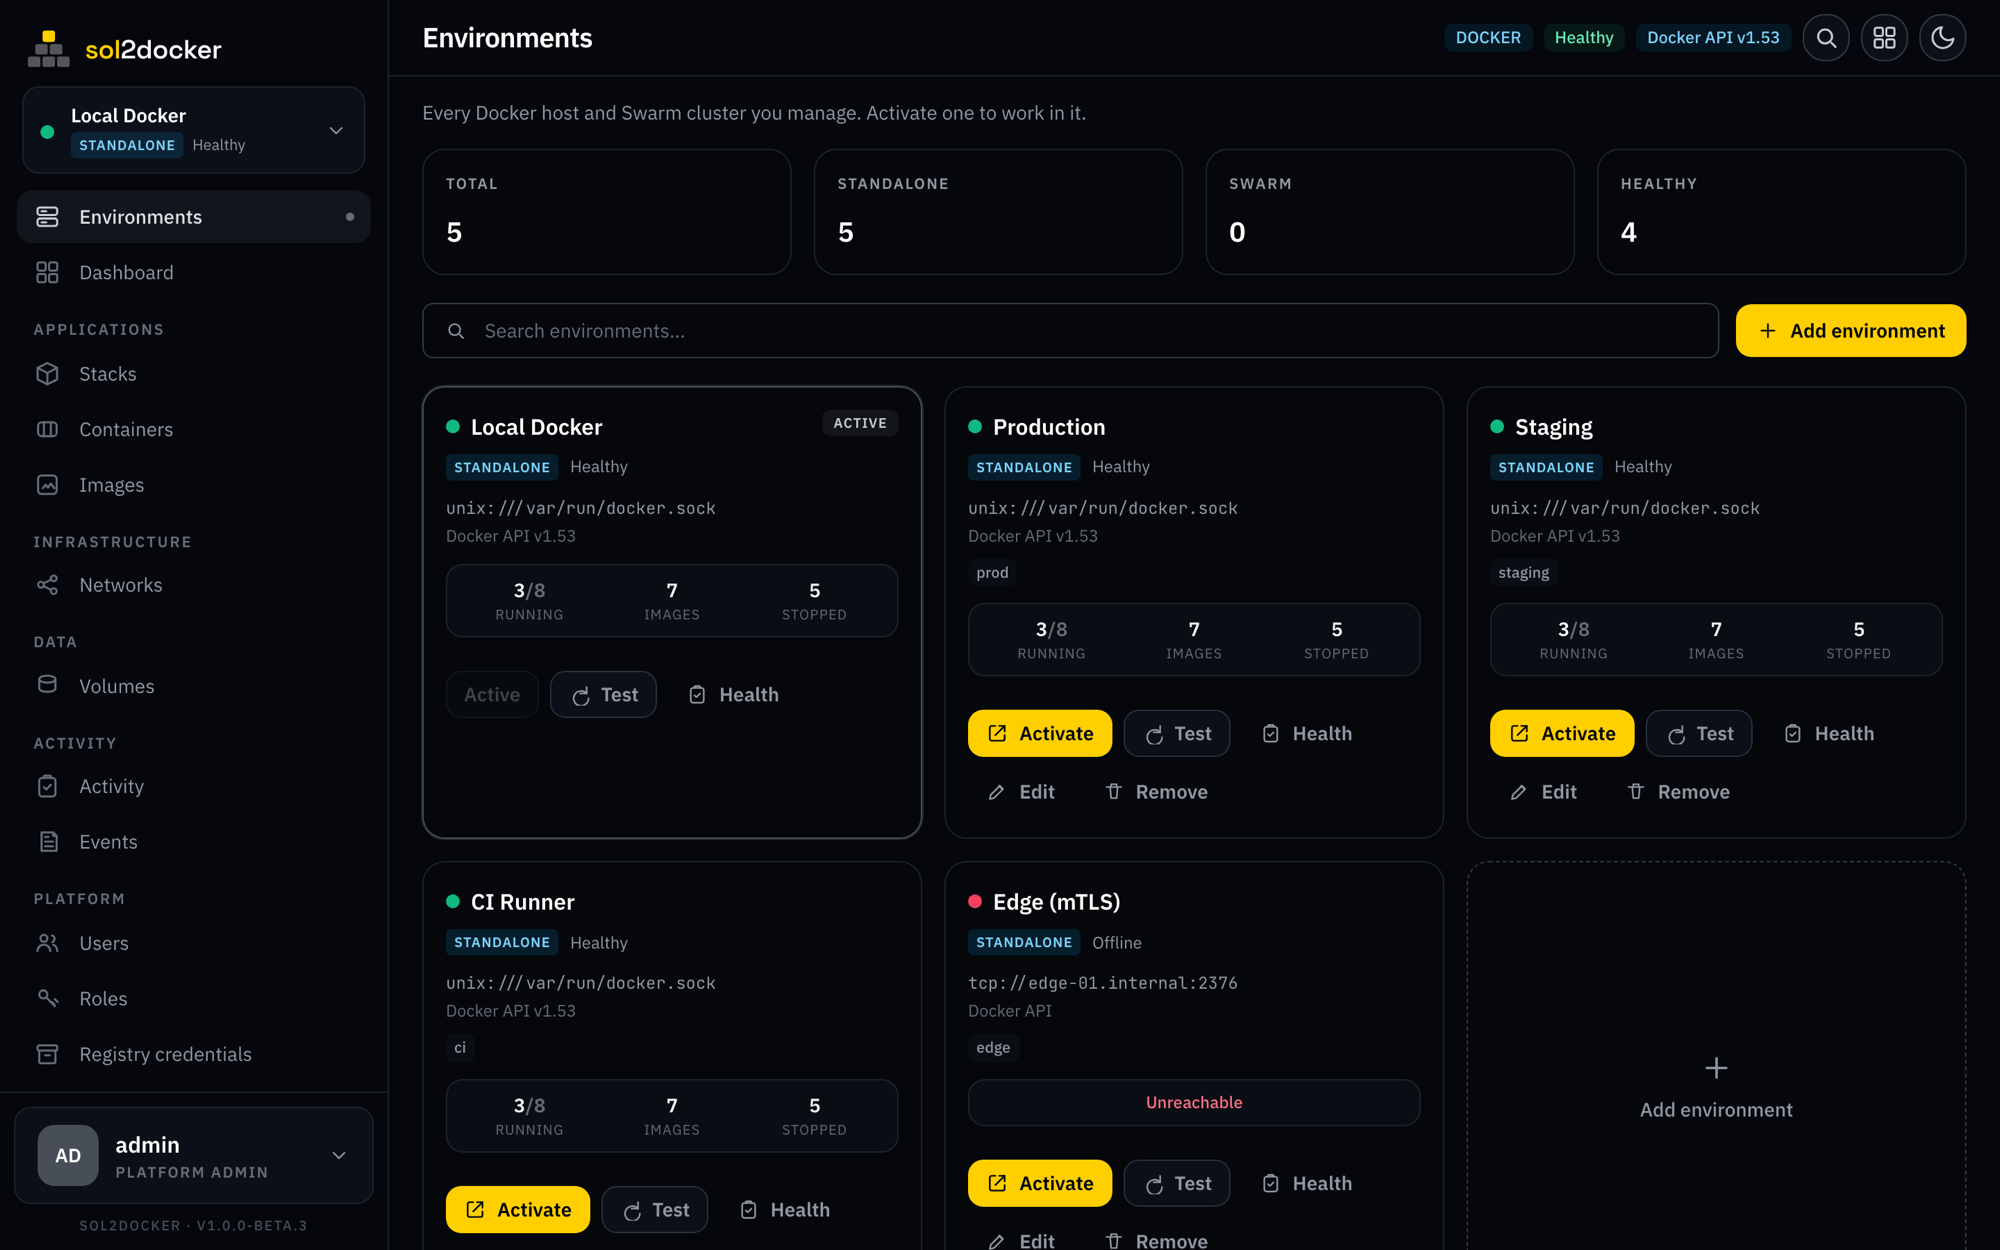Viewport: 2000px width, 1250px height.
Task: Click the Roles key icon
Action: (x=47, y=998)
